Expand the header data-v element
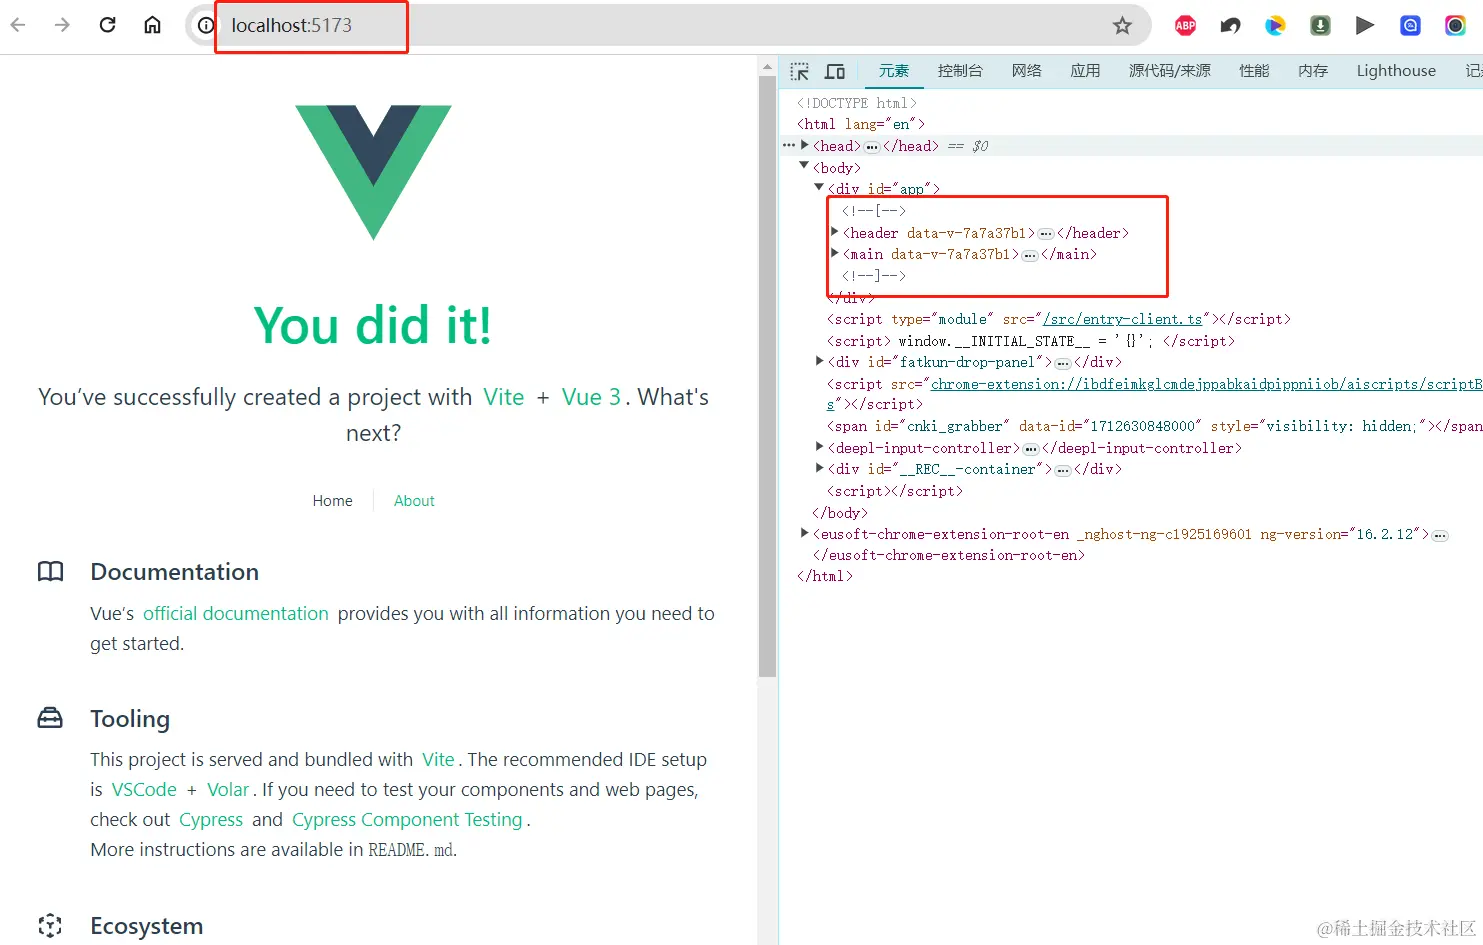The height and width of the screenshot is (945, 1483). (835, 232)
